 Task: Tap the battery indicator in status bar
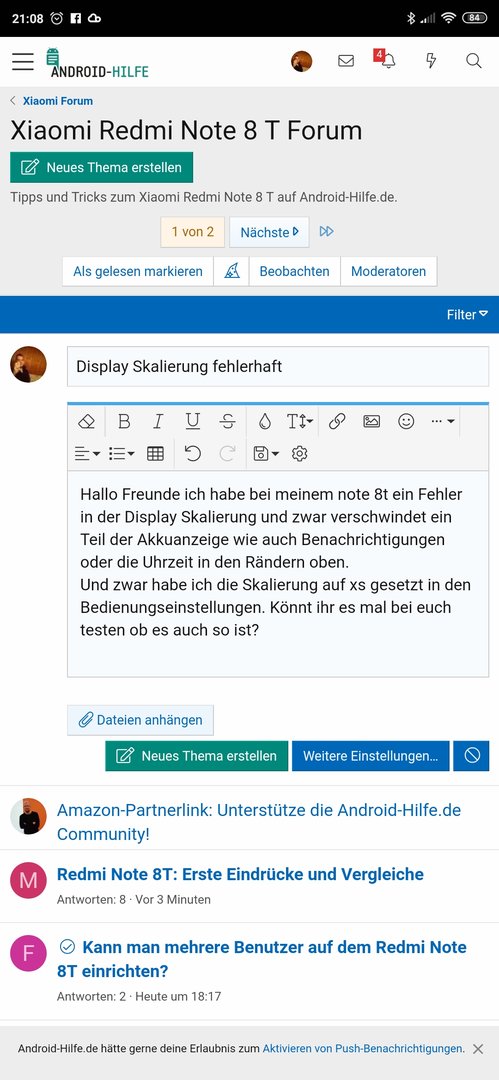[475, 19]
